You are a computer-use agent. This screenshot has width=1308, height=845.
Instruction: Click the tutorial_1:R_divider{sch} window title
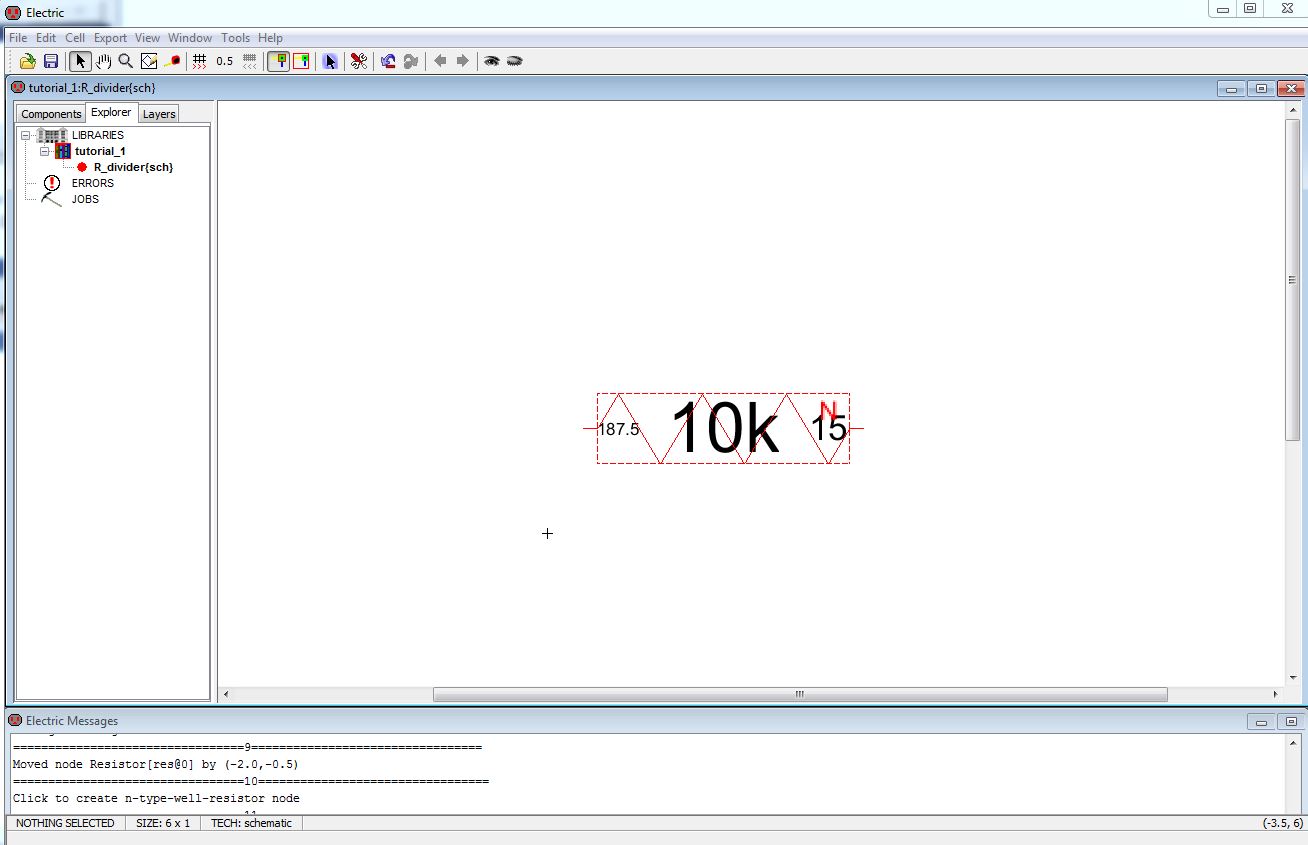coord(92,88)
